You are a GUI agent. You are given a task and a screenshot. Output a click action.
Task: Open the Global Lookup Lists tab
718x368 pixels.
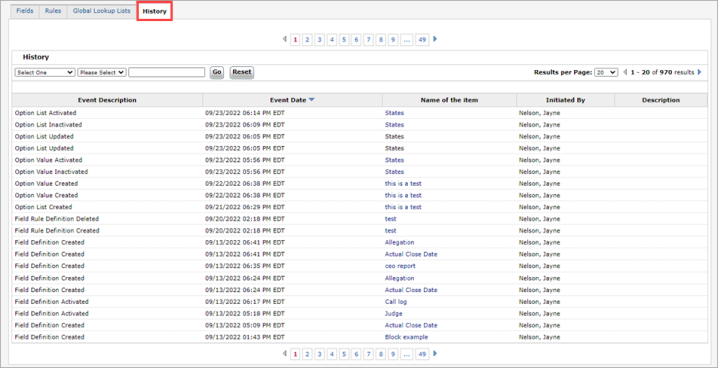102,11
